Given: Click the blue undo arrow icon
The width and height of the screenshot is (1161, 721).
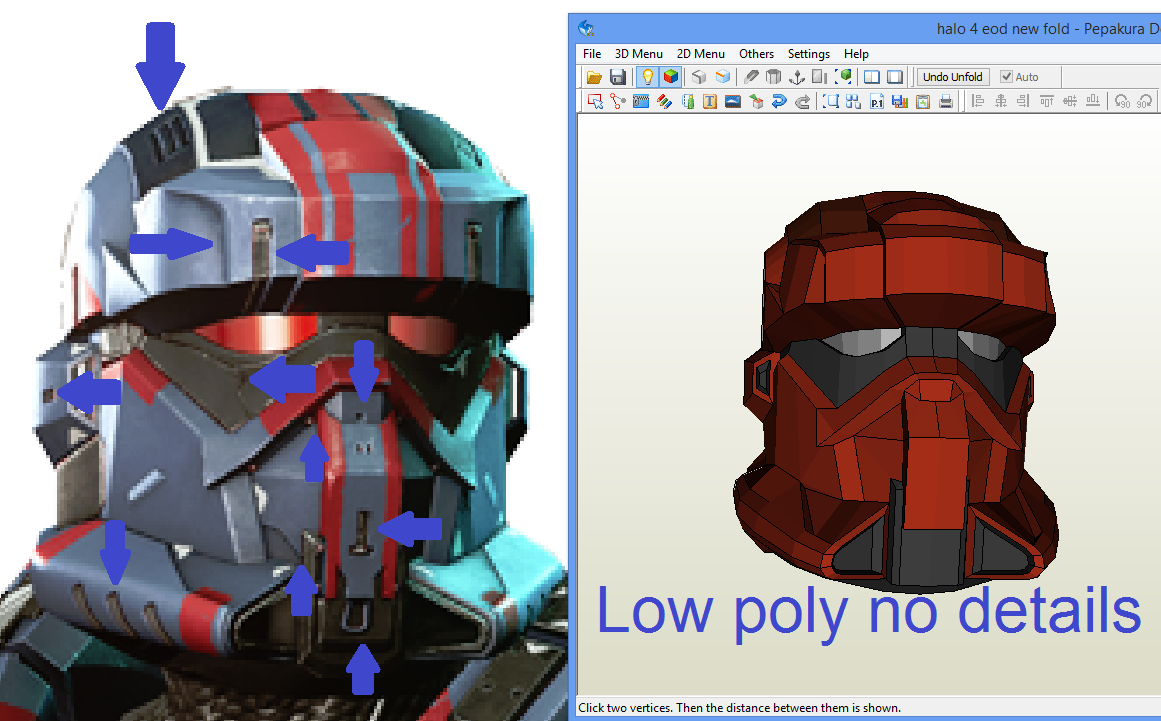Looking at the screenshot, I should click(779, 101).
